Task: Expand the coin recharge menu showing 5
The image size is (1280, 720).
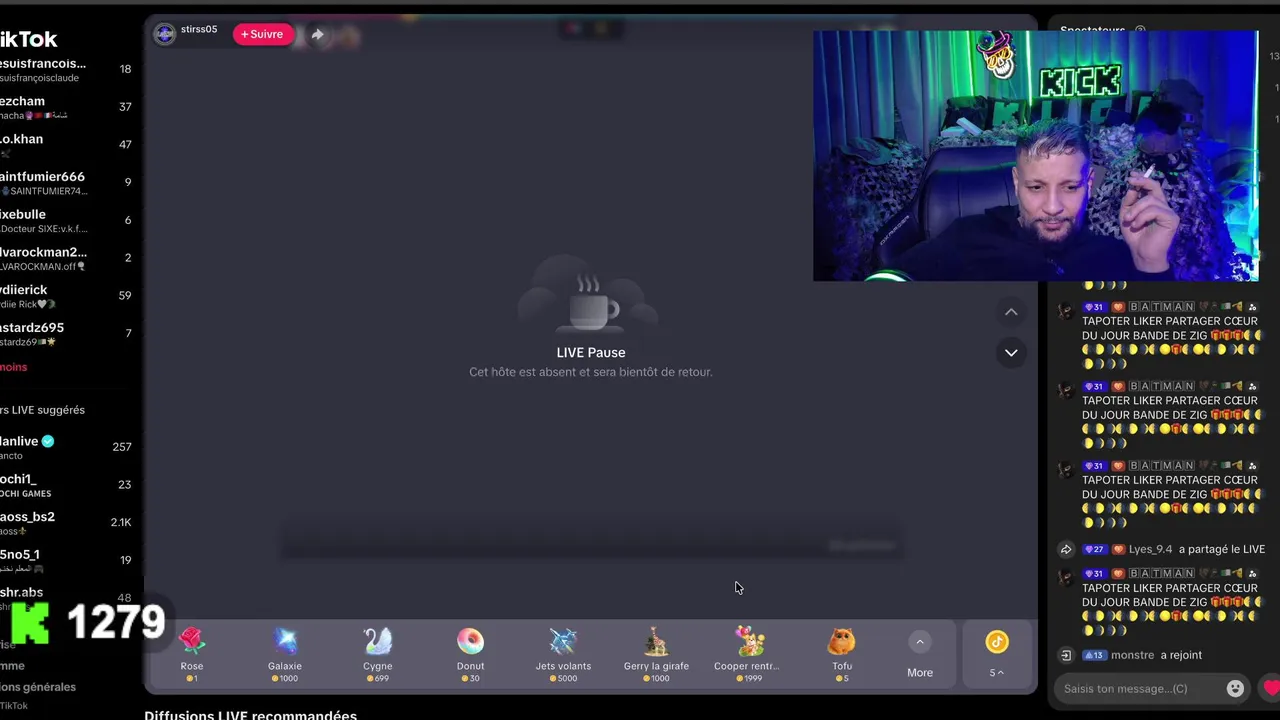Action: (x=996, y=672)
